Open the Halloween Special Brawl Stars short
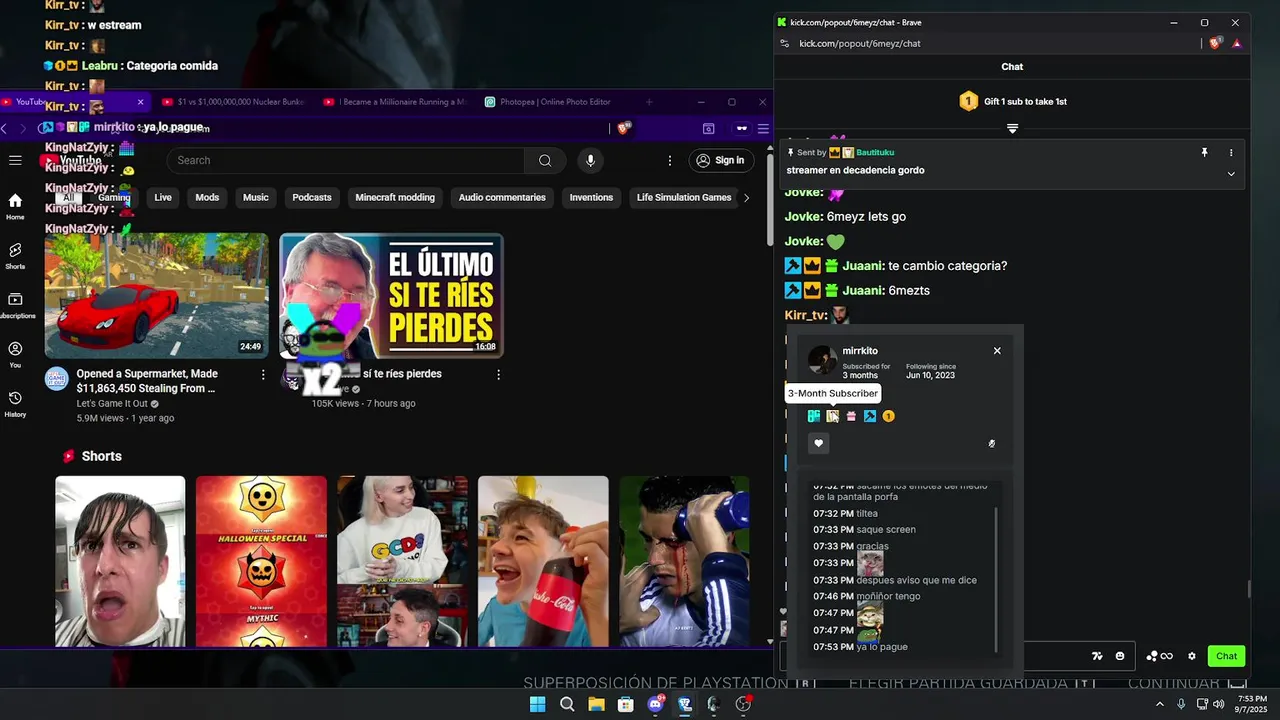This screenshot has height=720, width=1280. (261, 561)
